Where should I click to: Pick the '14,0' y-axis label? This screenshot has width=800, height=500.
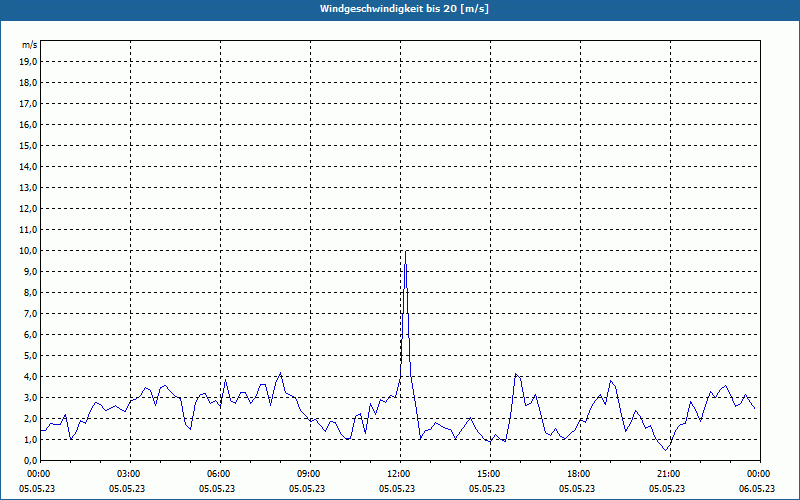28,166
